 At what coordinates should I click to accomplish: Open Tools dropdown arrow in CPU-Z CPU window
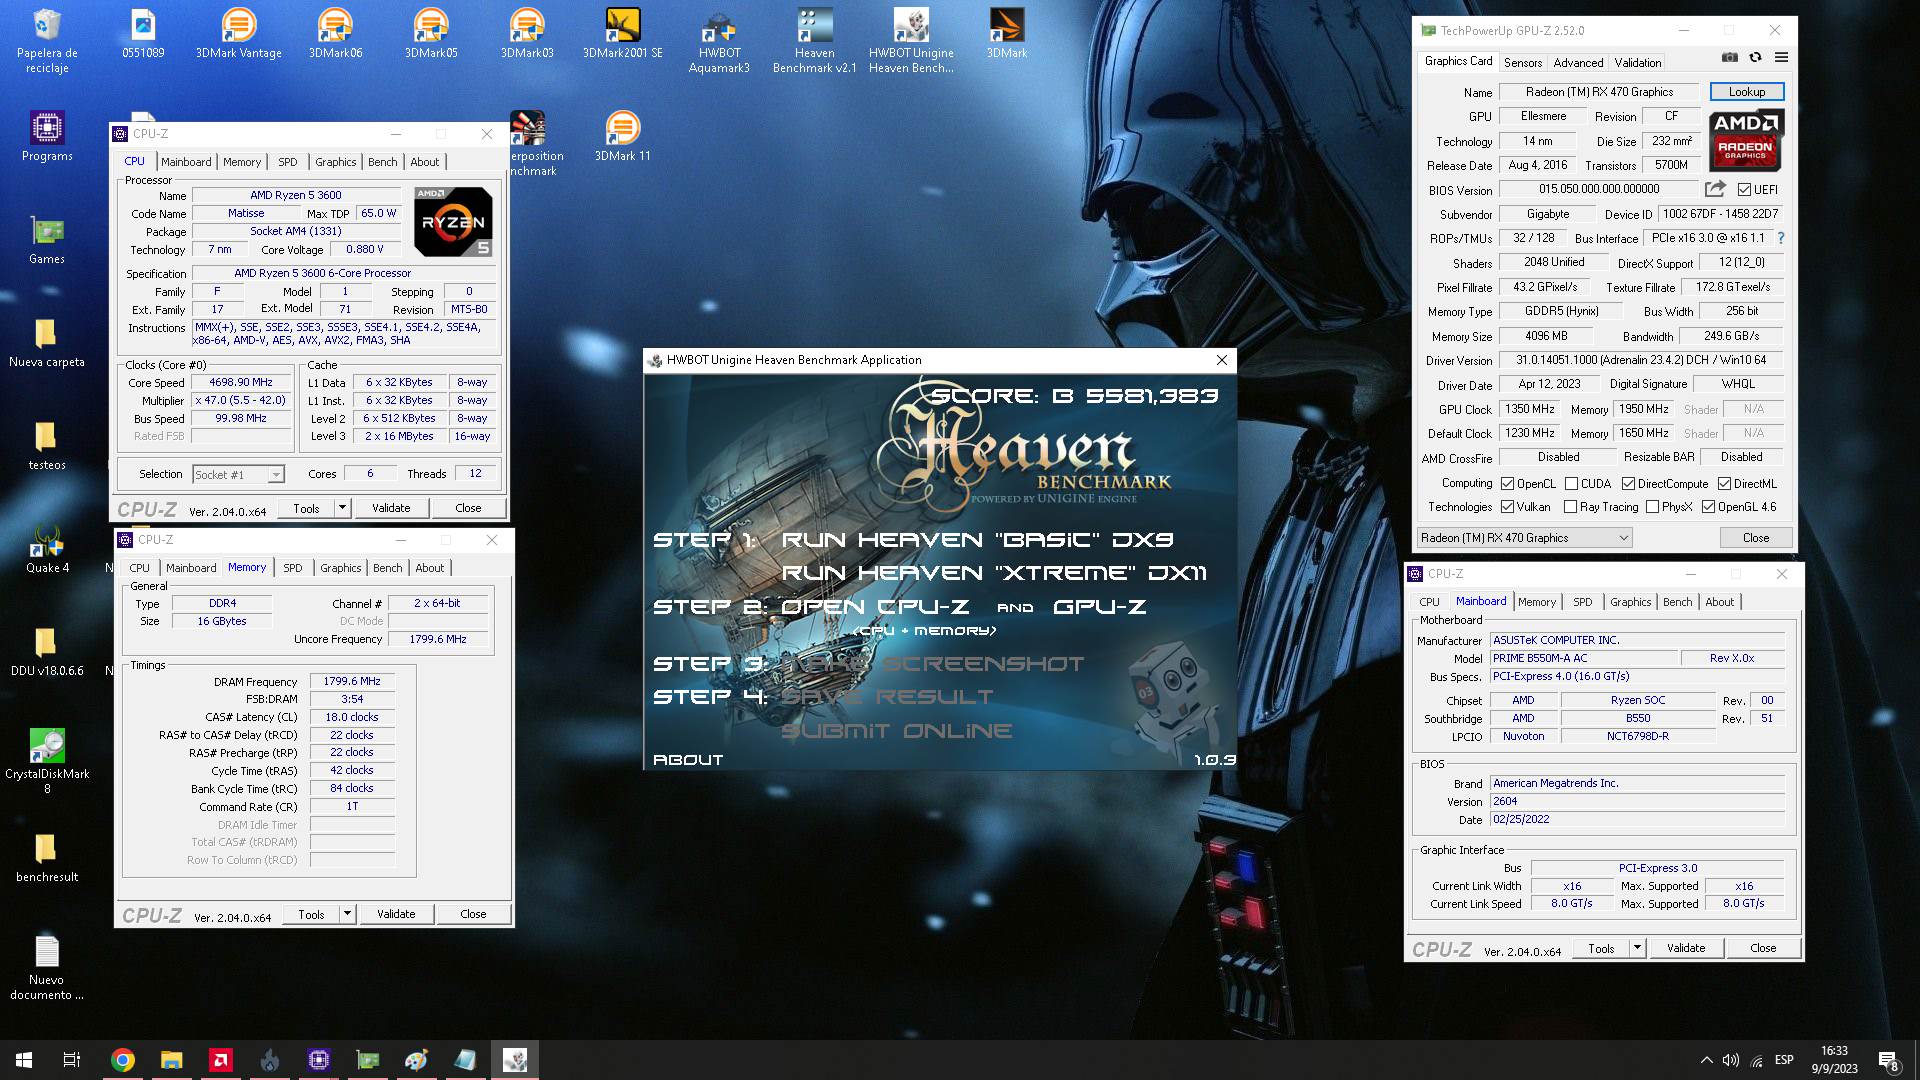point(342,508)
